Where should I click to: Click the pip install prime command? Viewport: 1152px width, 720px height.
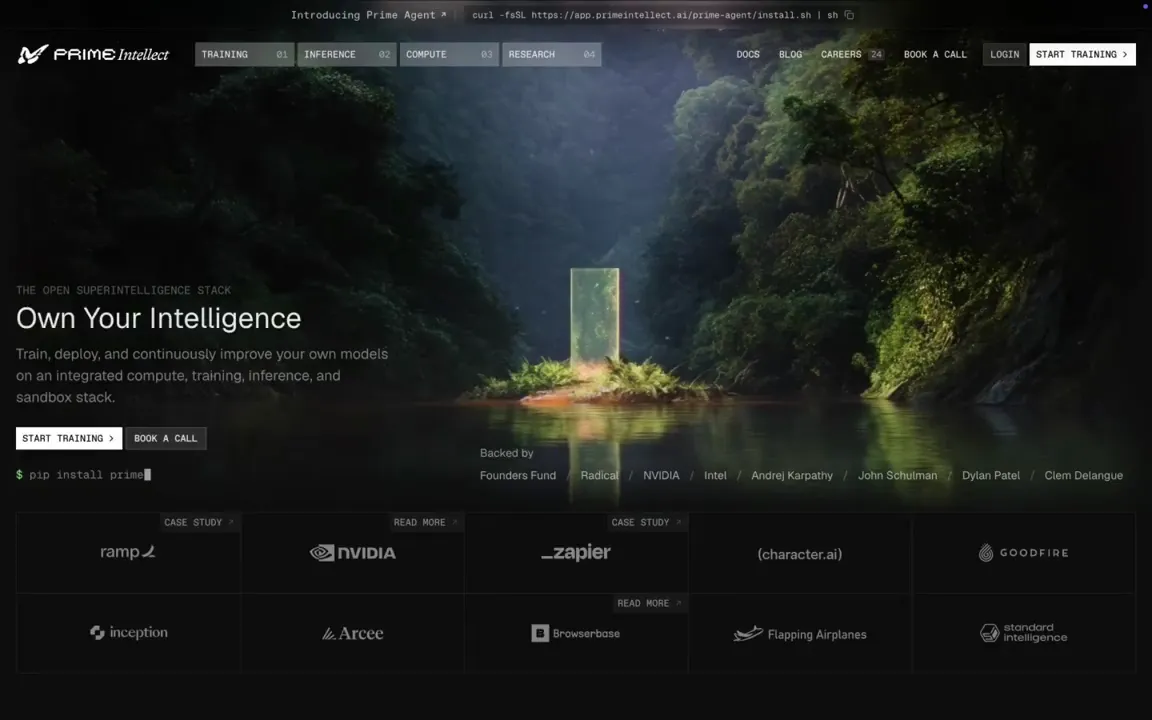(x=83, y=475)
